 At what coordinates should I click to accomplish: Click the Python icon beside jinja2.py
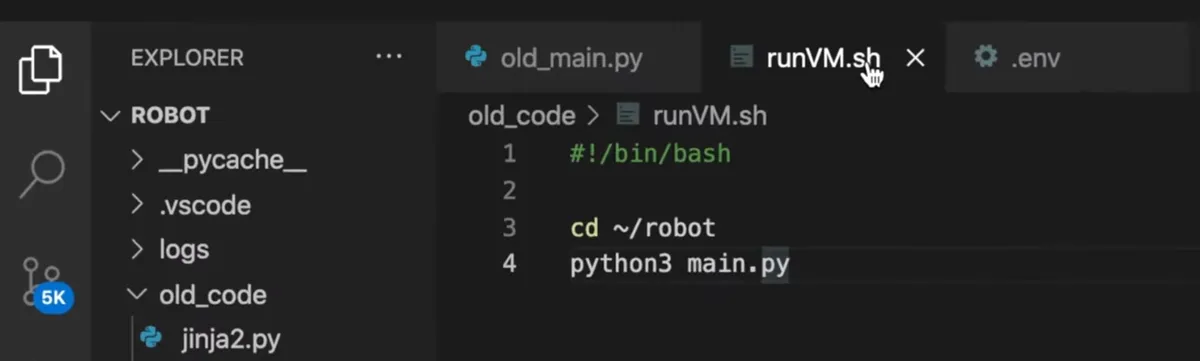pos(151,337)
